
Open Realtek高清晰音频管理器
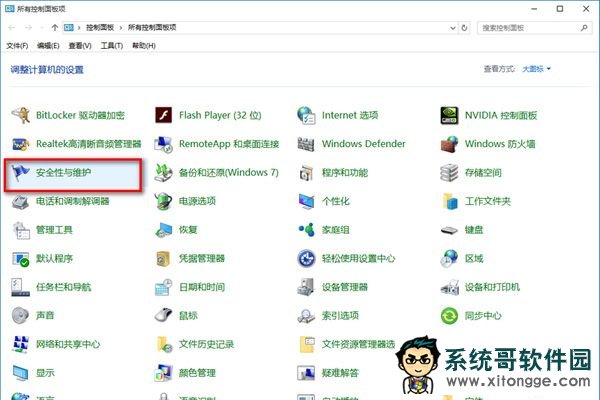pos(88,144)
